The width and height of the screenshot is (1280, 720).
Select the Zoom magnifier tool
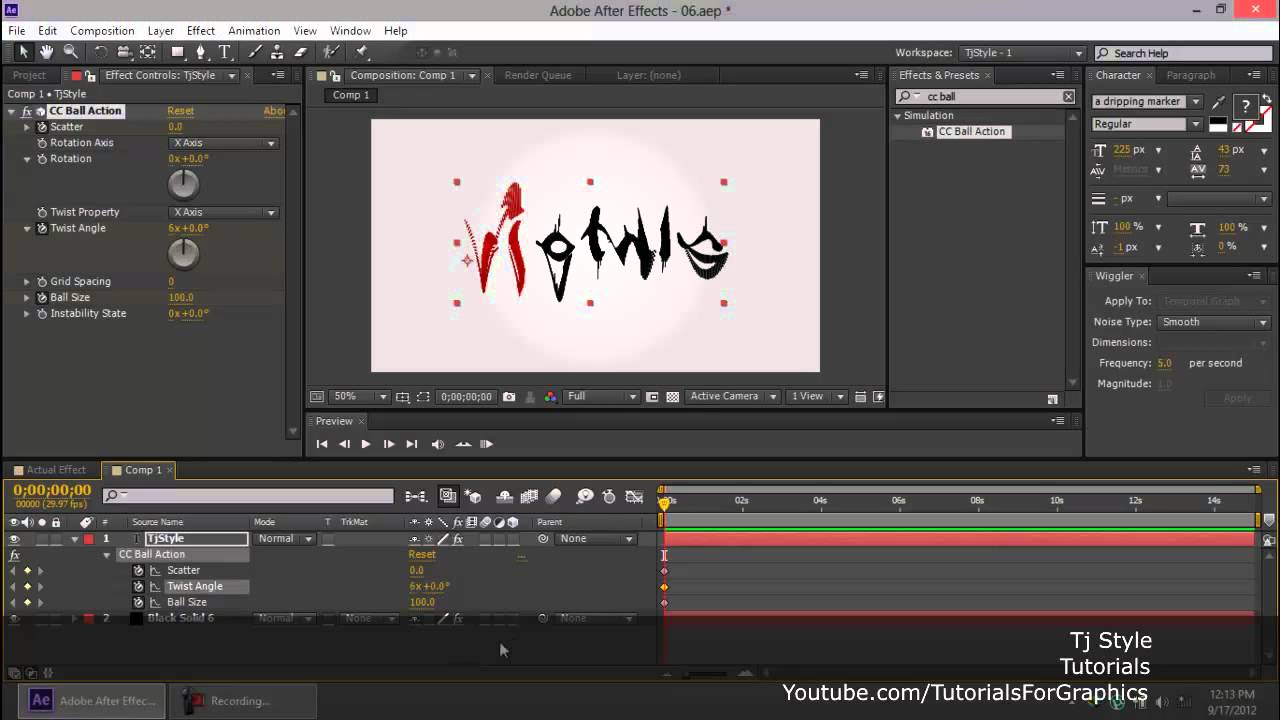[71, 53]
